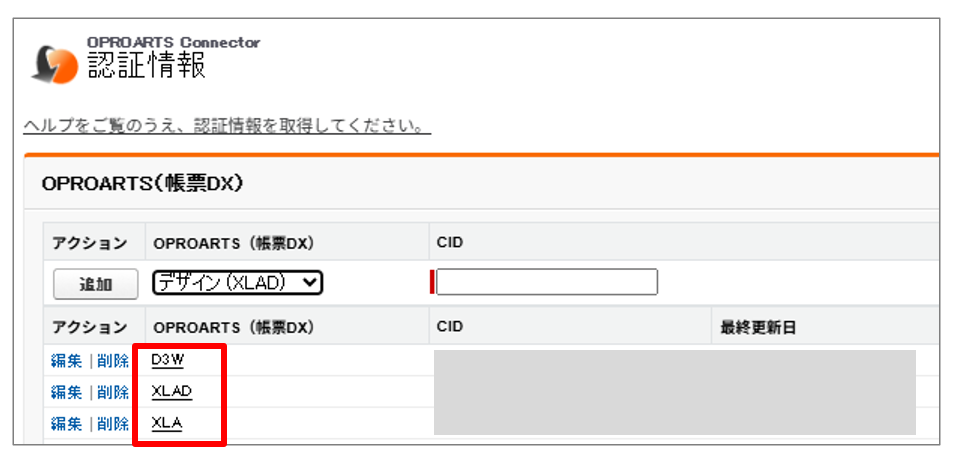Edit the XLAD credential row
The height and width of the screenshot is (458, 965).
point(66,392)
